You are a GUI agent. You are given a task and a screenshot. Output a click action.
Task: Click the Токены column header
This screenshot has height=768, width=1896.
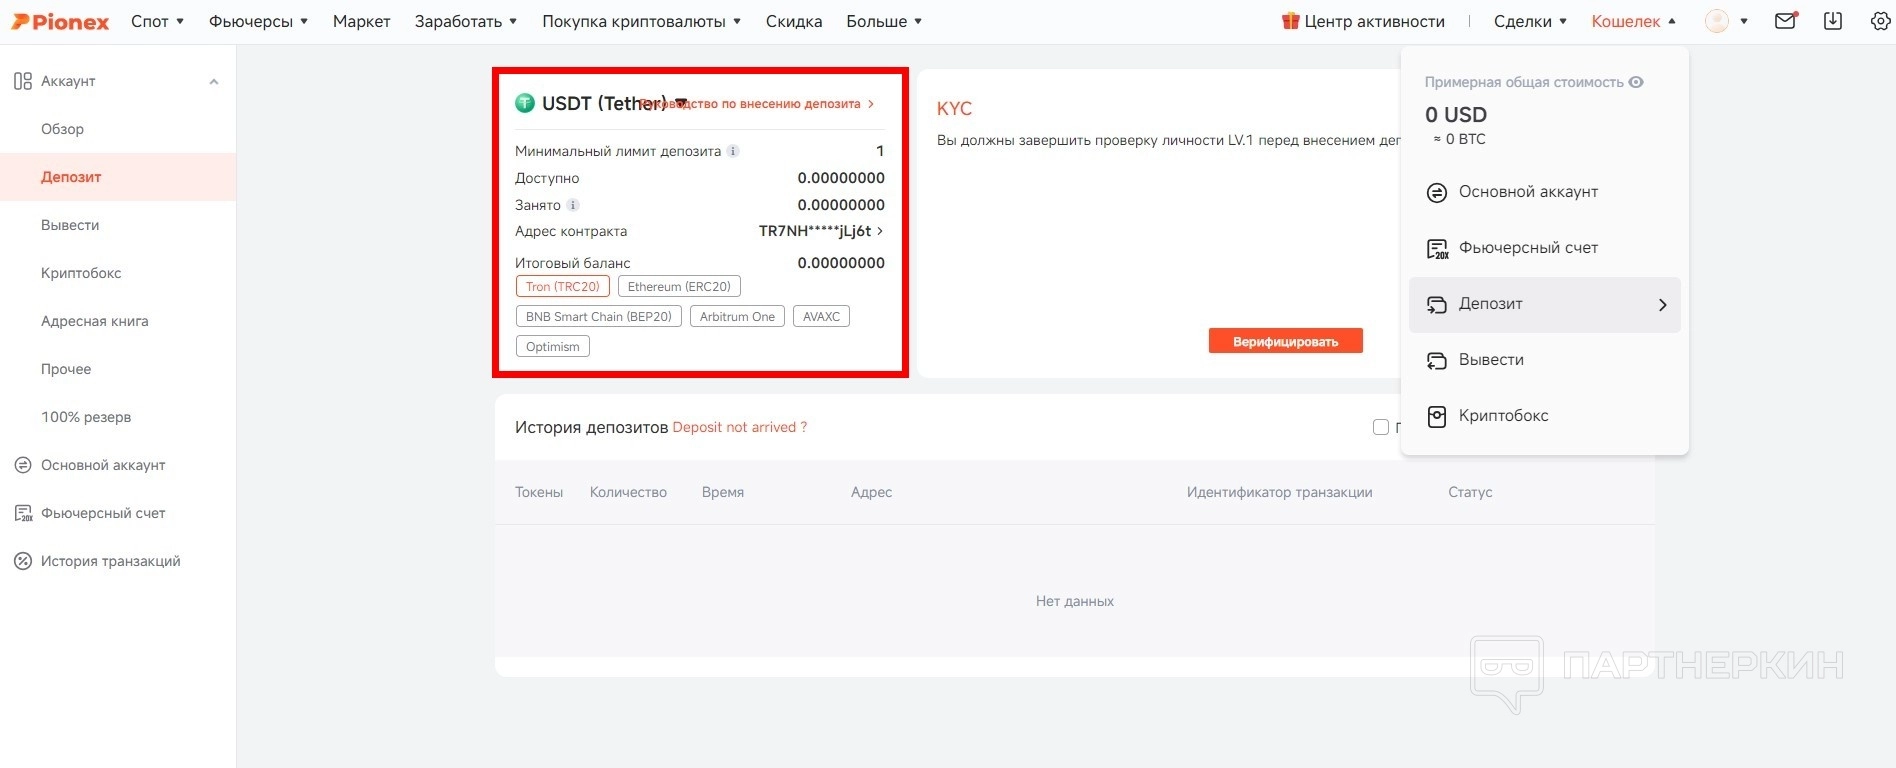coord(539,492)
